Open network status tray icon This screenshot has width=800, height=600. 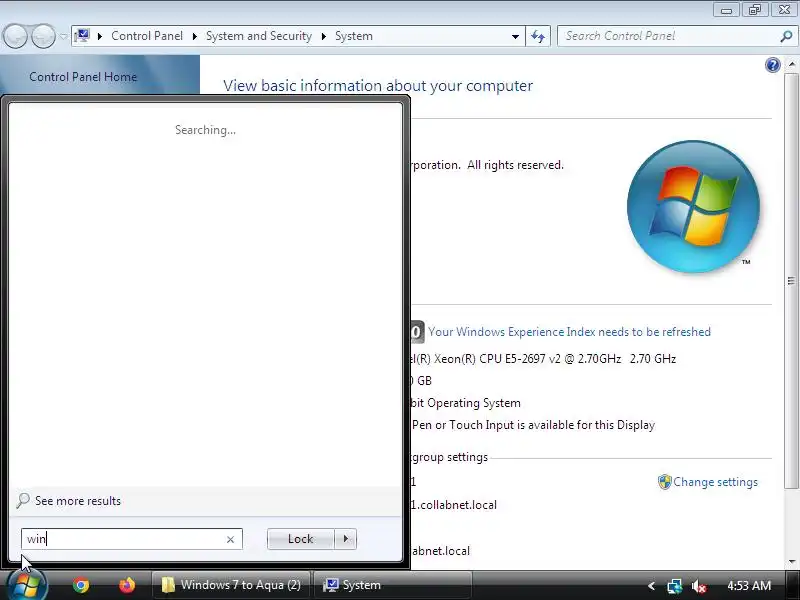tap(674, 586)
